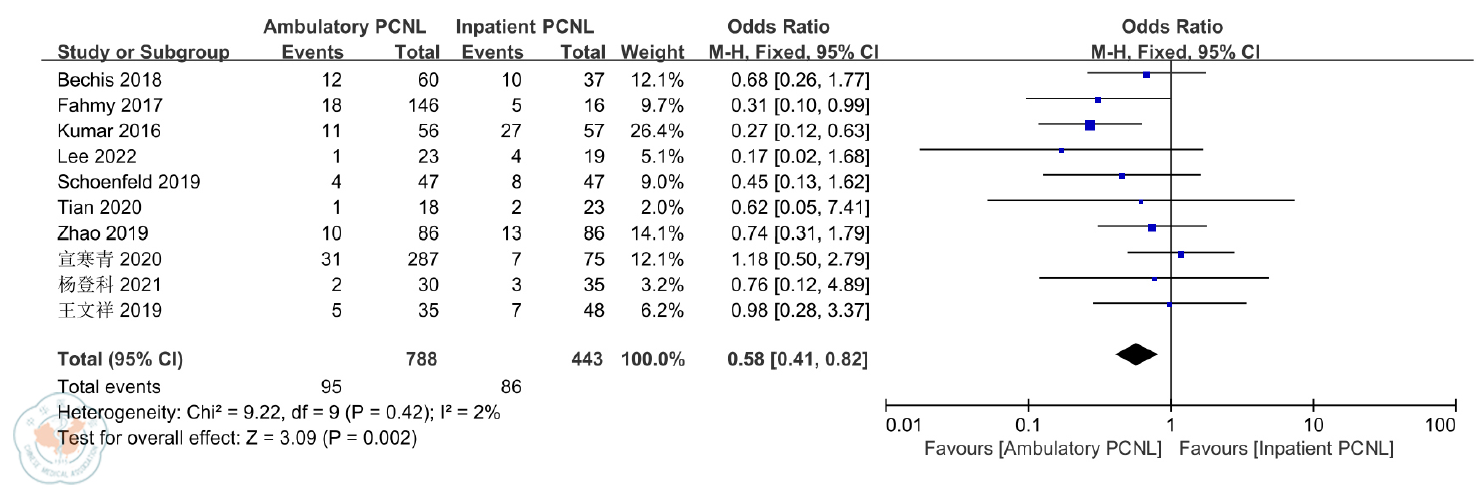Click the Study or Subgroup column header
This screenshot has width=1480, height=496.
[x=143, y=52]
